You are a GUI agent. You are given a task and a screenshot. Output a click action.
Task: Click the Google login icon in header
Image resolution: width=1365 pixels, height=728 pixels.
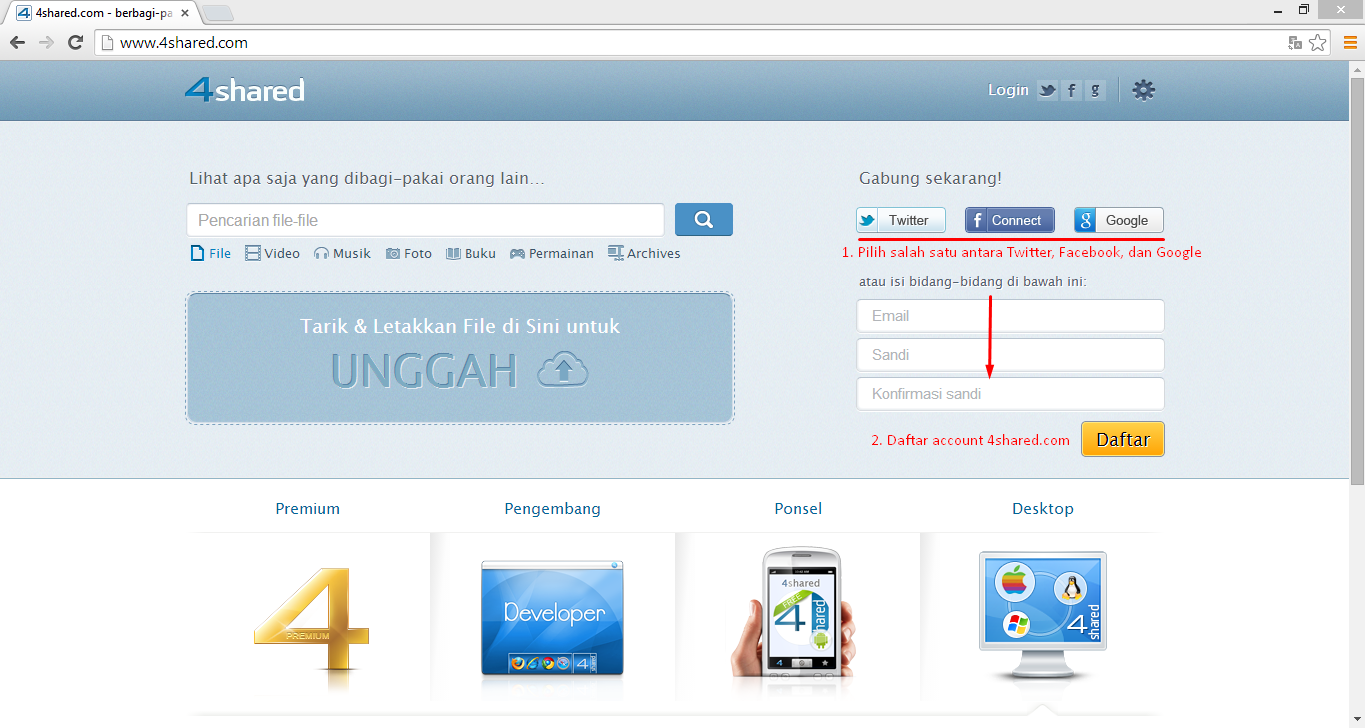pyautogui.click(x=1096, y=90)
